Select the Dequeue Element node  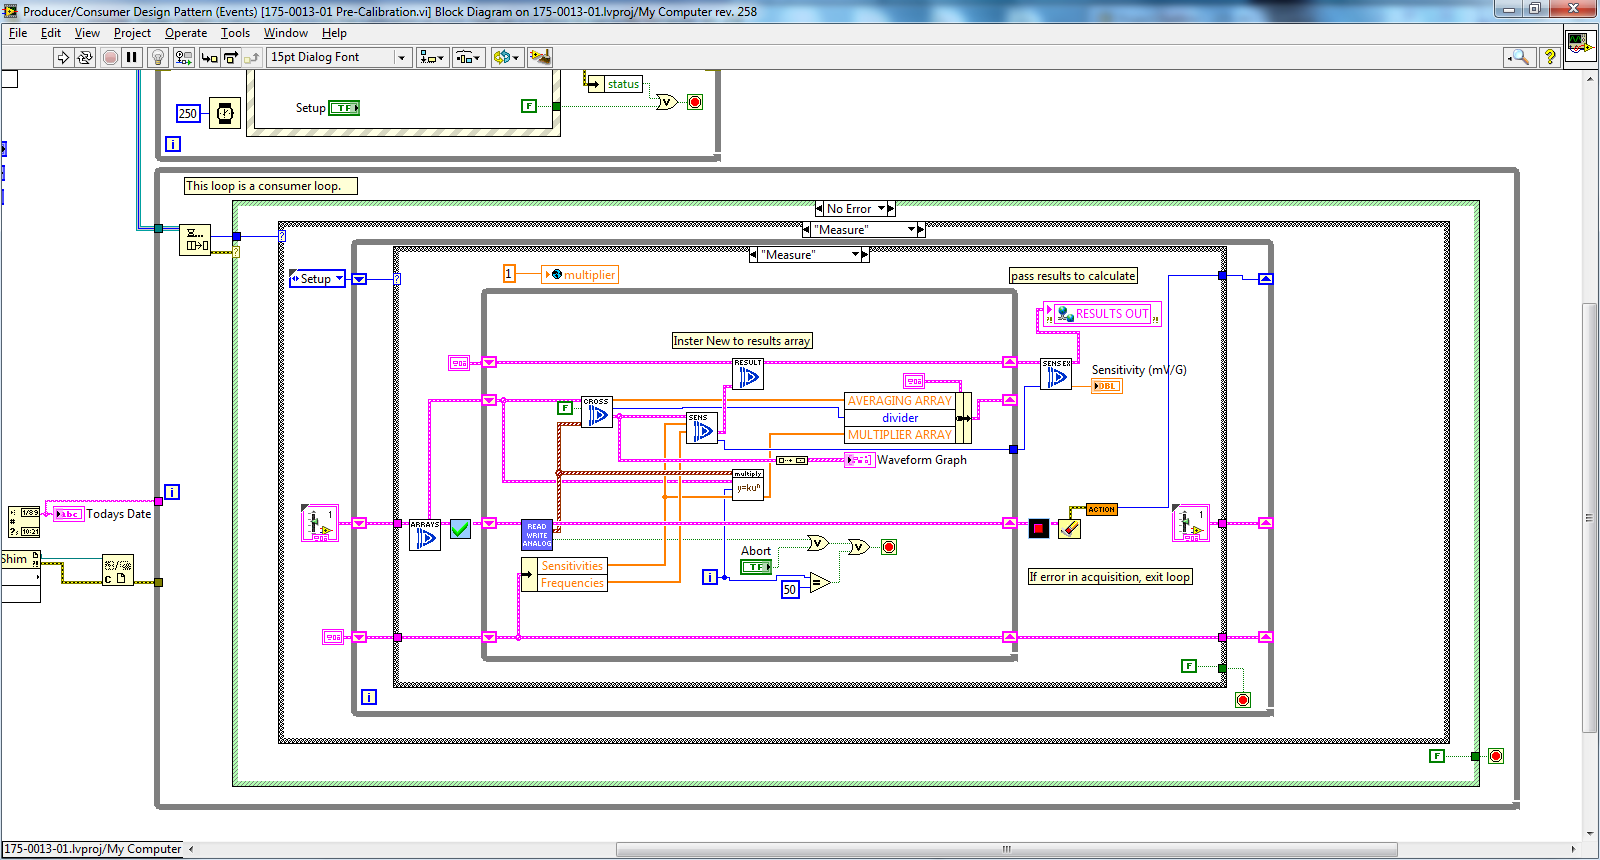click(x=195, y=239)
